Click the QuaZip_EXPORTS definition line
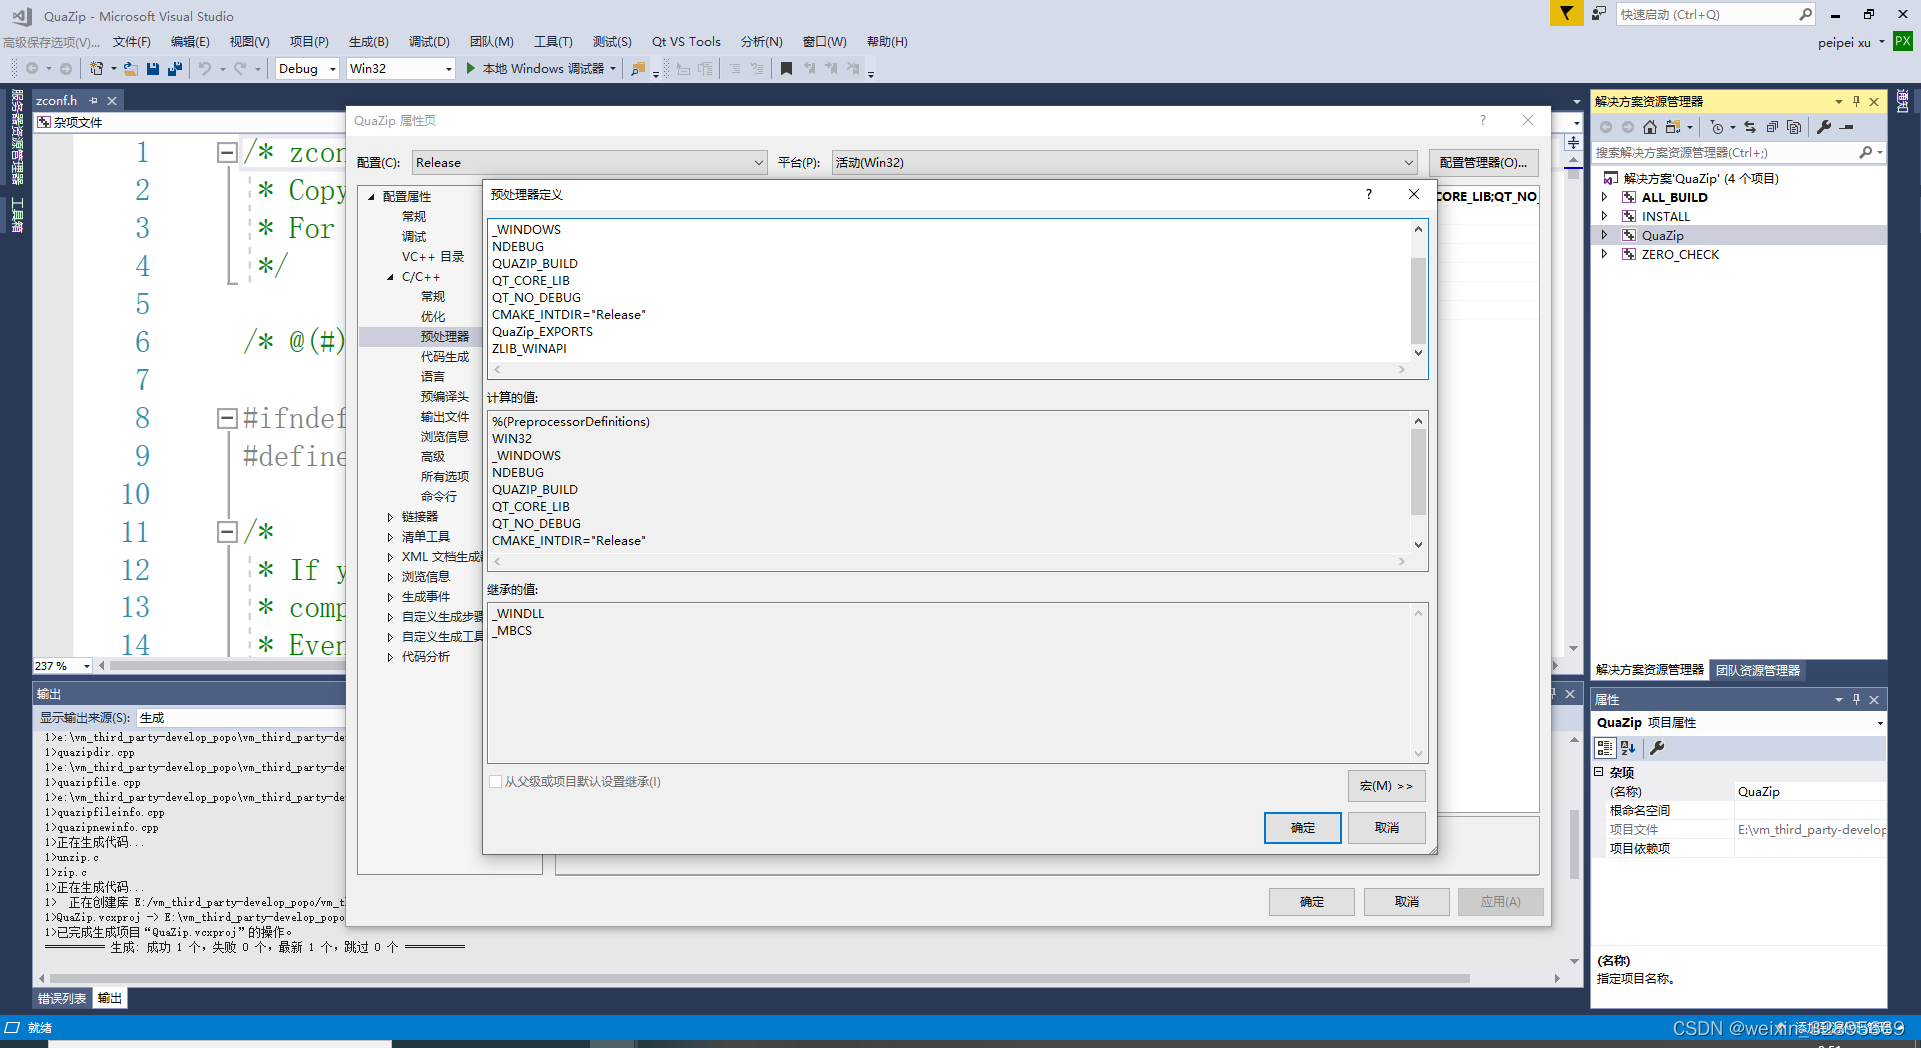 click(542, 332)
